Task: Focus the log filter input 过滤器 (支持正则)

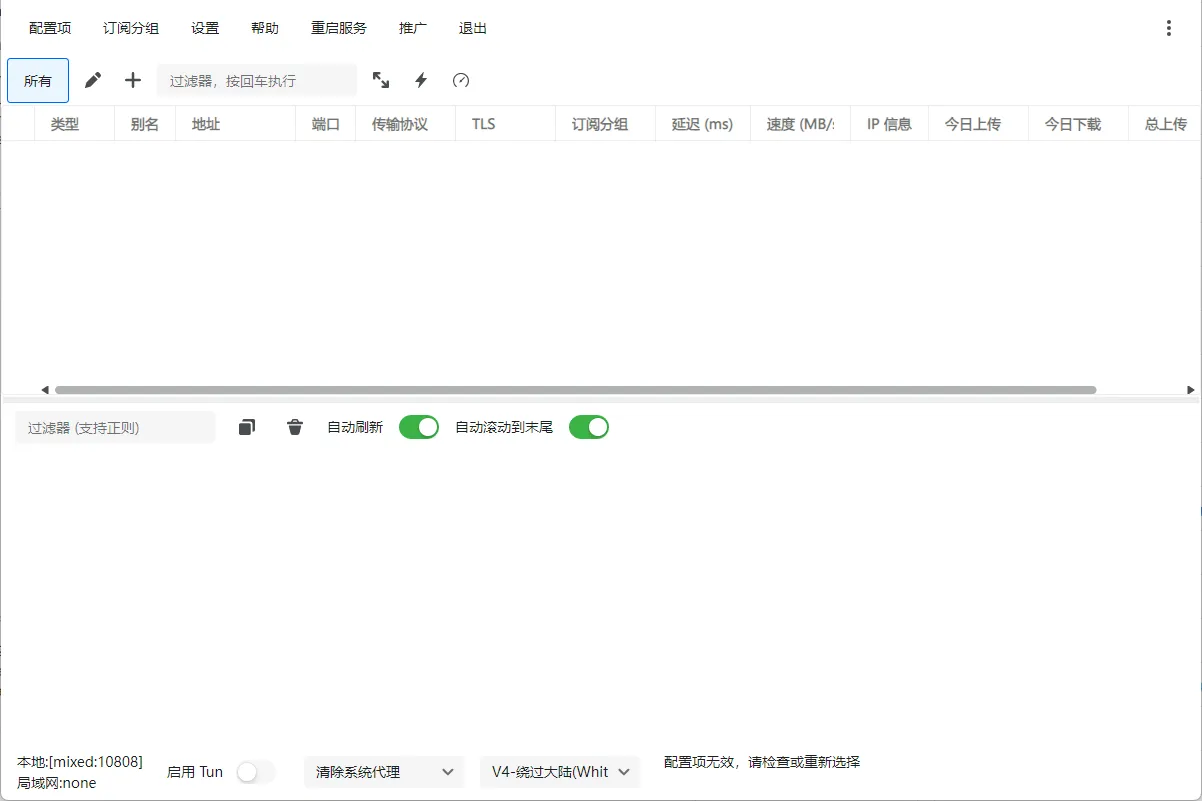Action: pos(115,427)
